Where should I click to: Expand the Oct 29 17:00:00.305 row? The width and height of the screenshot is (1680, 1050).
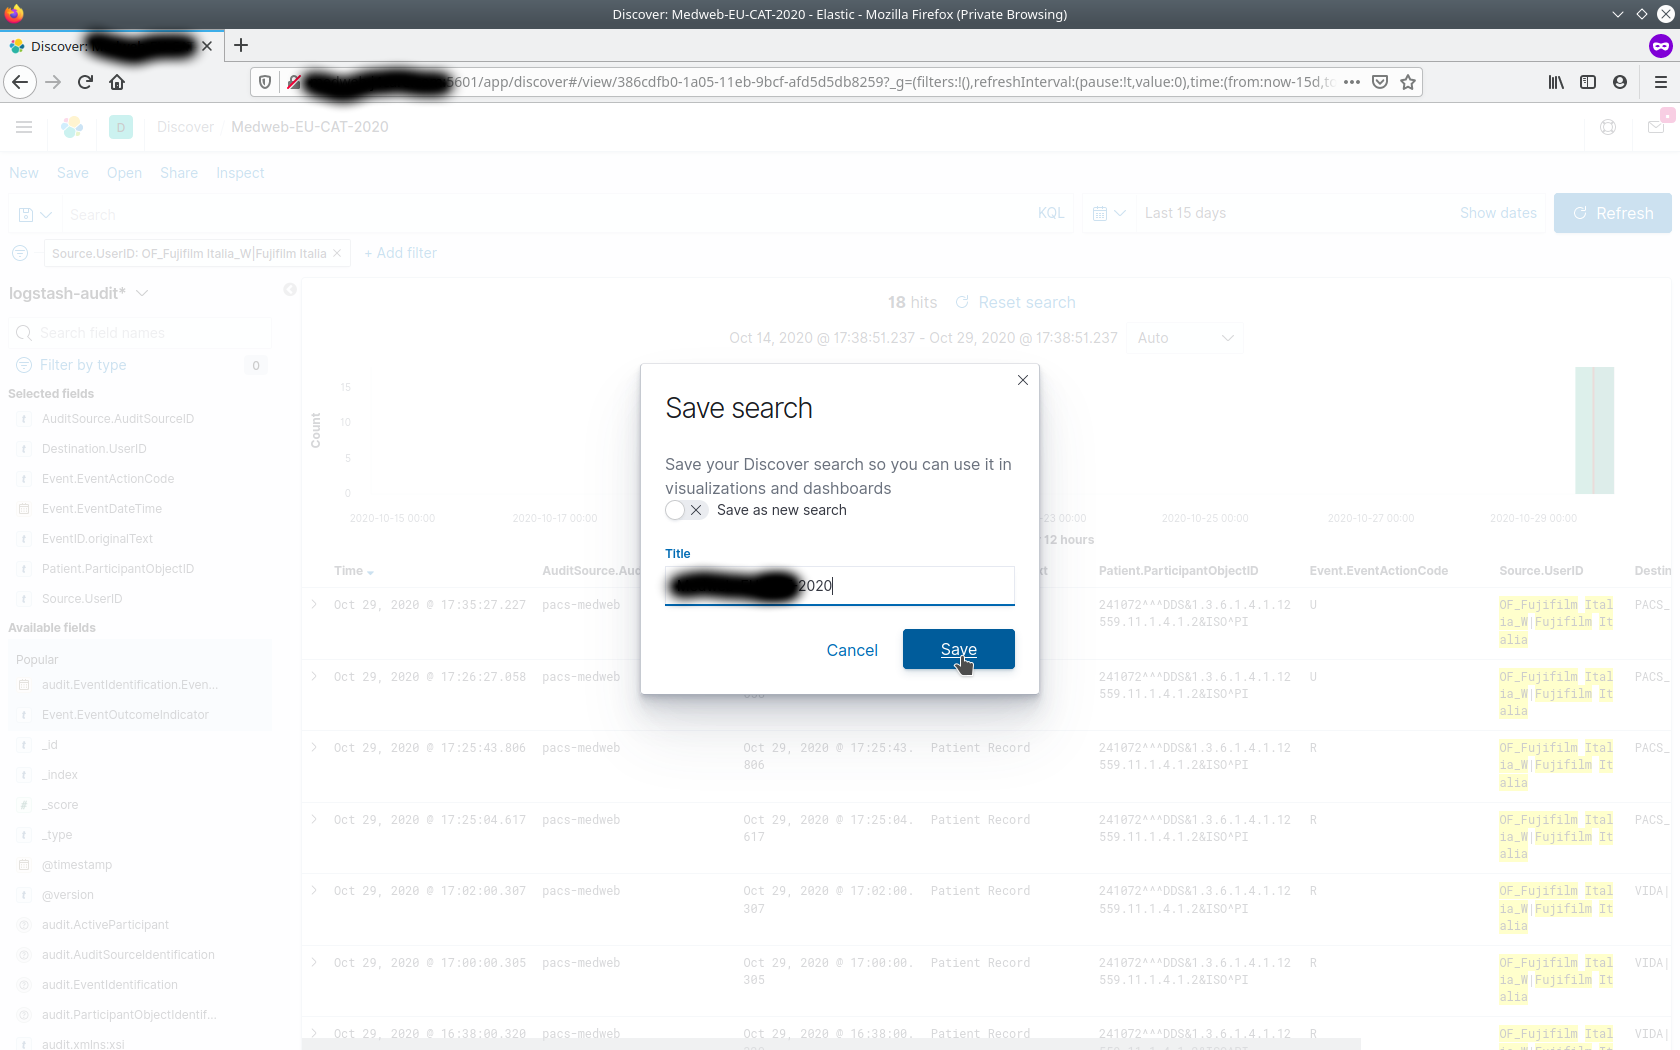click(314, 963)
